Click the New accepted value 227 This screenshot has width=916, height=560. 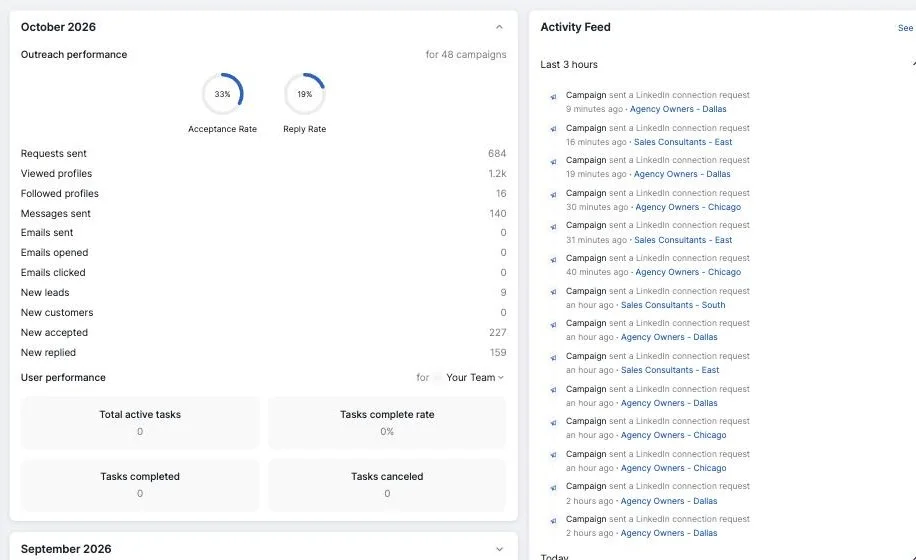pyautogui.click(x=498, y=332)
